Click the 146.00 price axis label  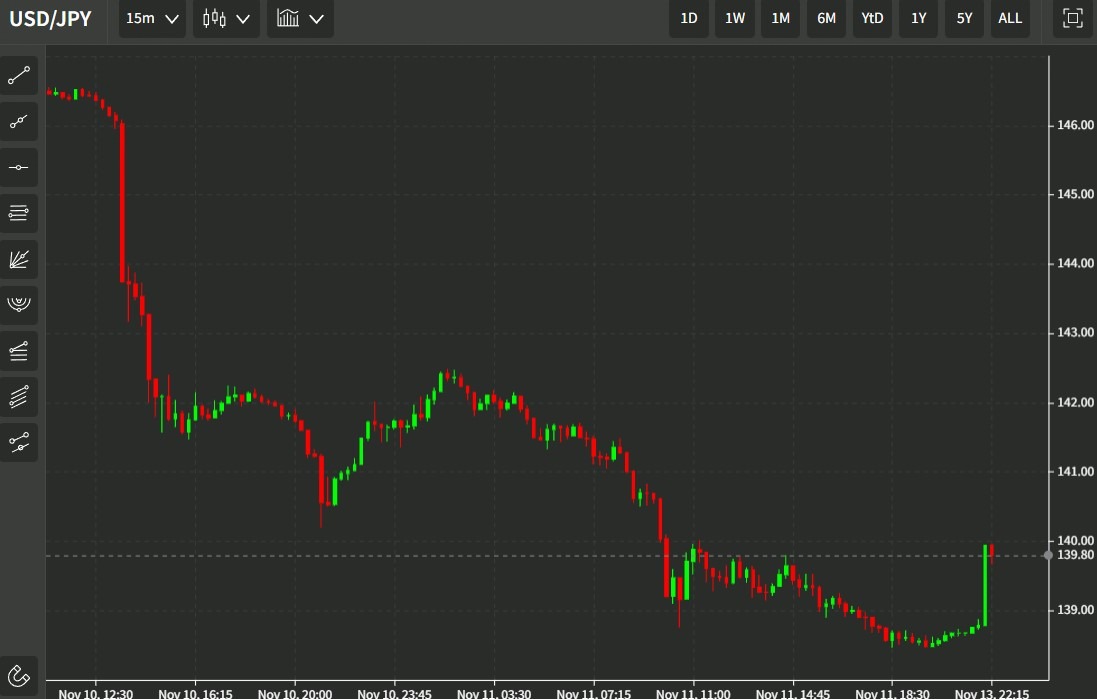point(1075,125)
